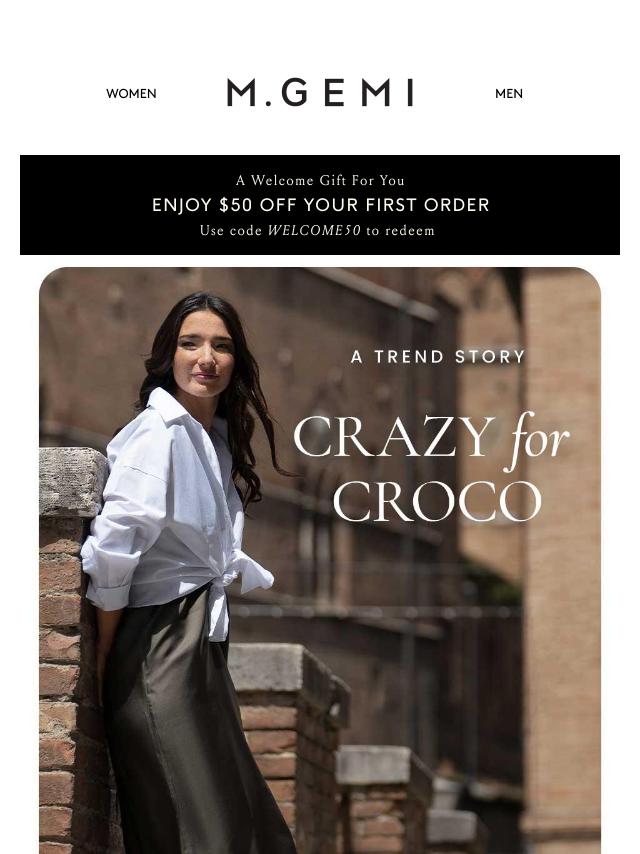The height and width of the screenshot is (854, 640).
Task: Open the WOMEN shop link
Action: pyautogui.click(x=131, y=94)
